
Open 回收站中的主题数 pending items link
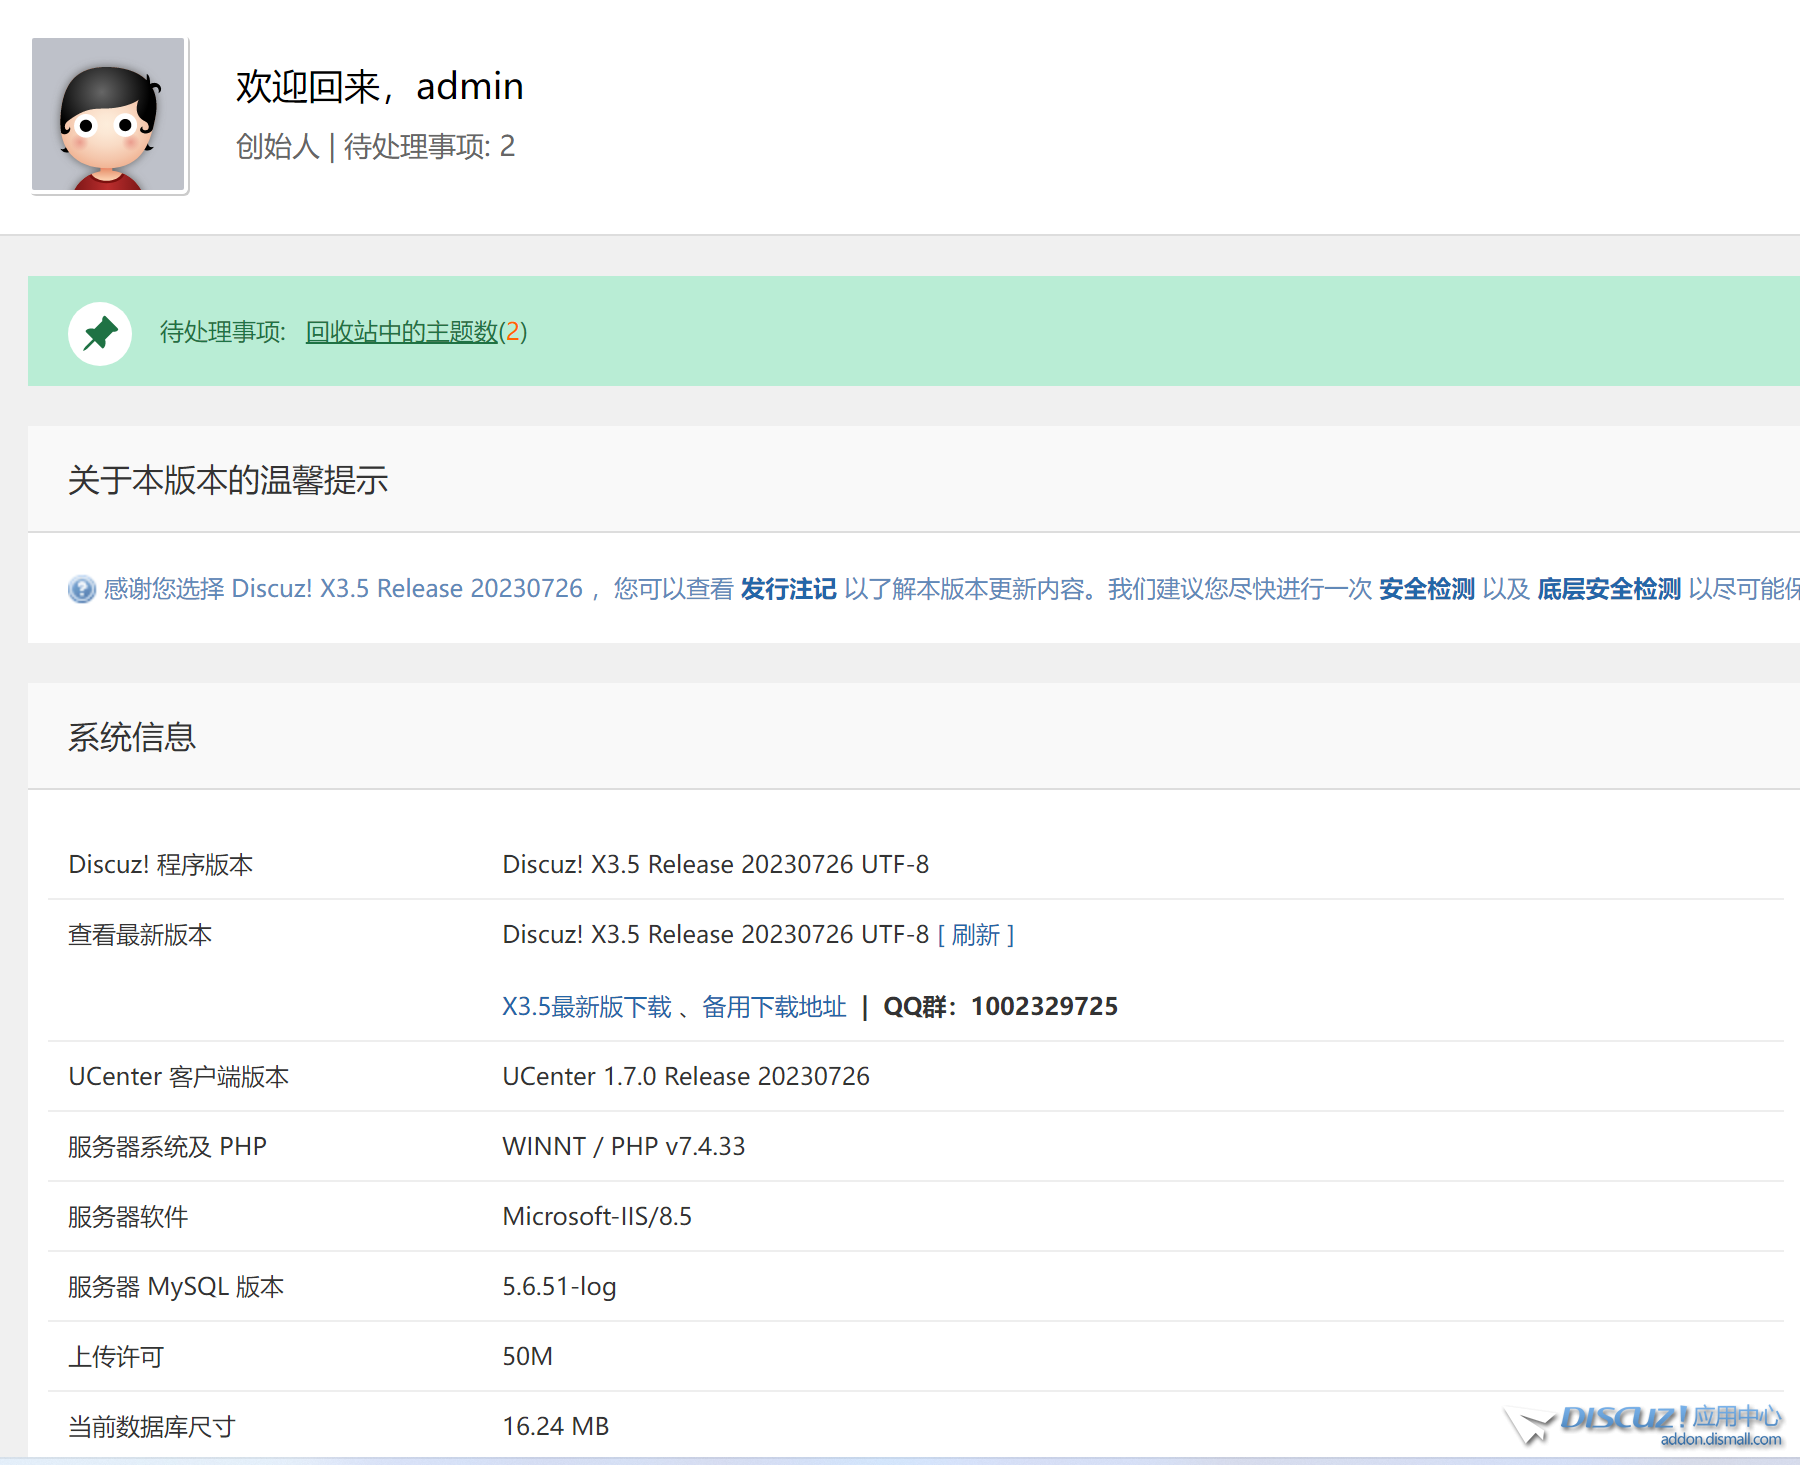(x=401, y=334)
